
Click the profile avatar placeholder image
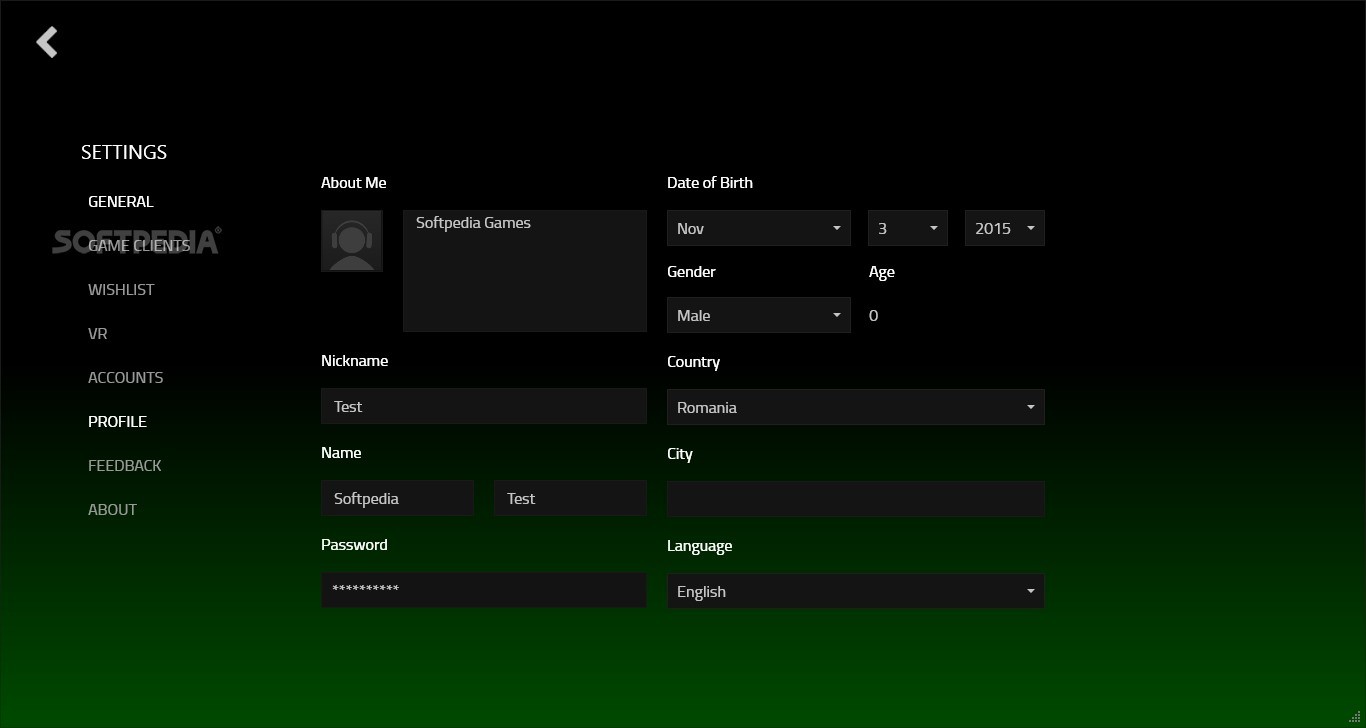click(x=352, y=240)
